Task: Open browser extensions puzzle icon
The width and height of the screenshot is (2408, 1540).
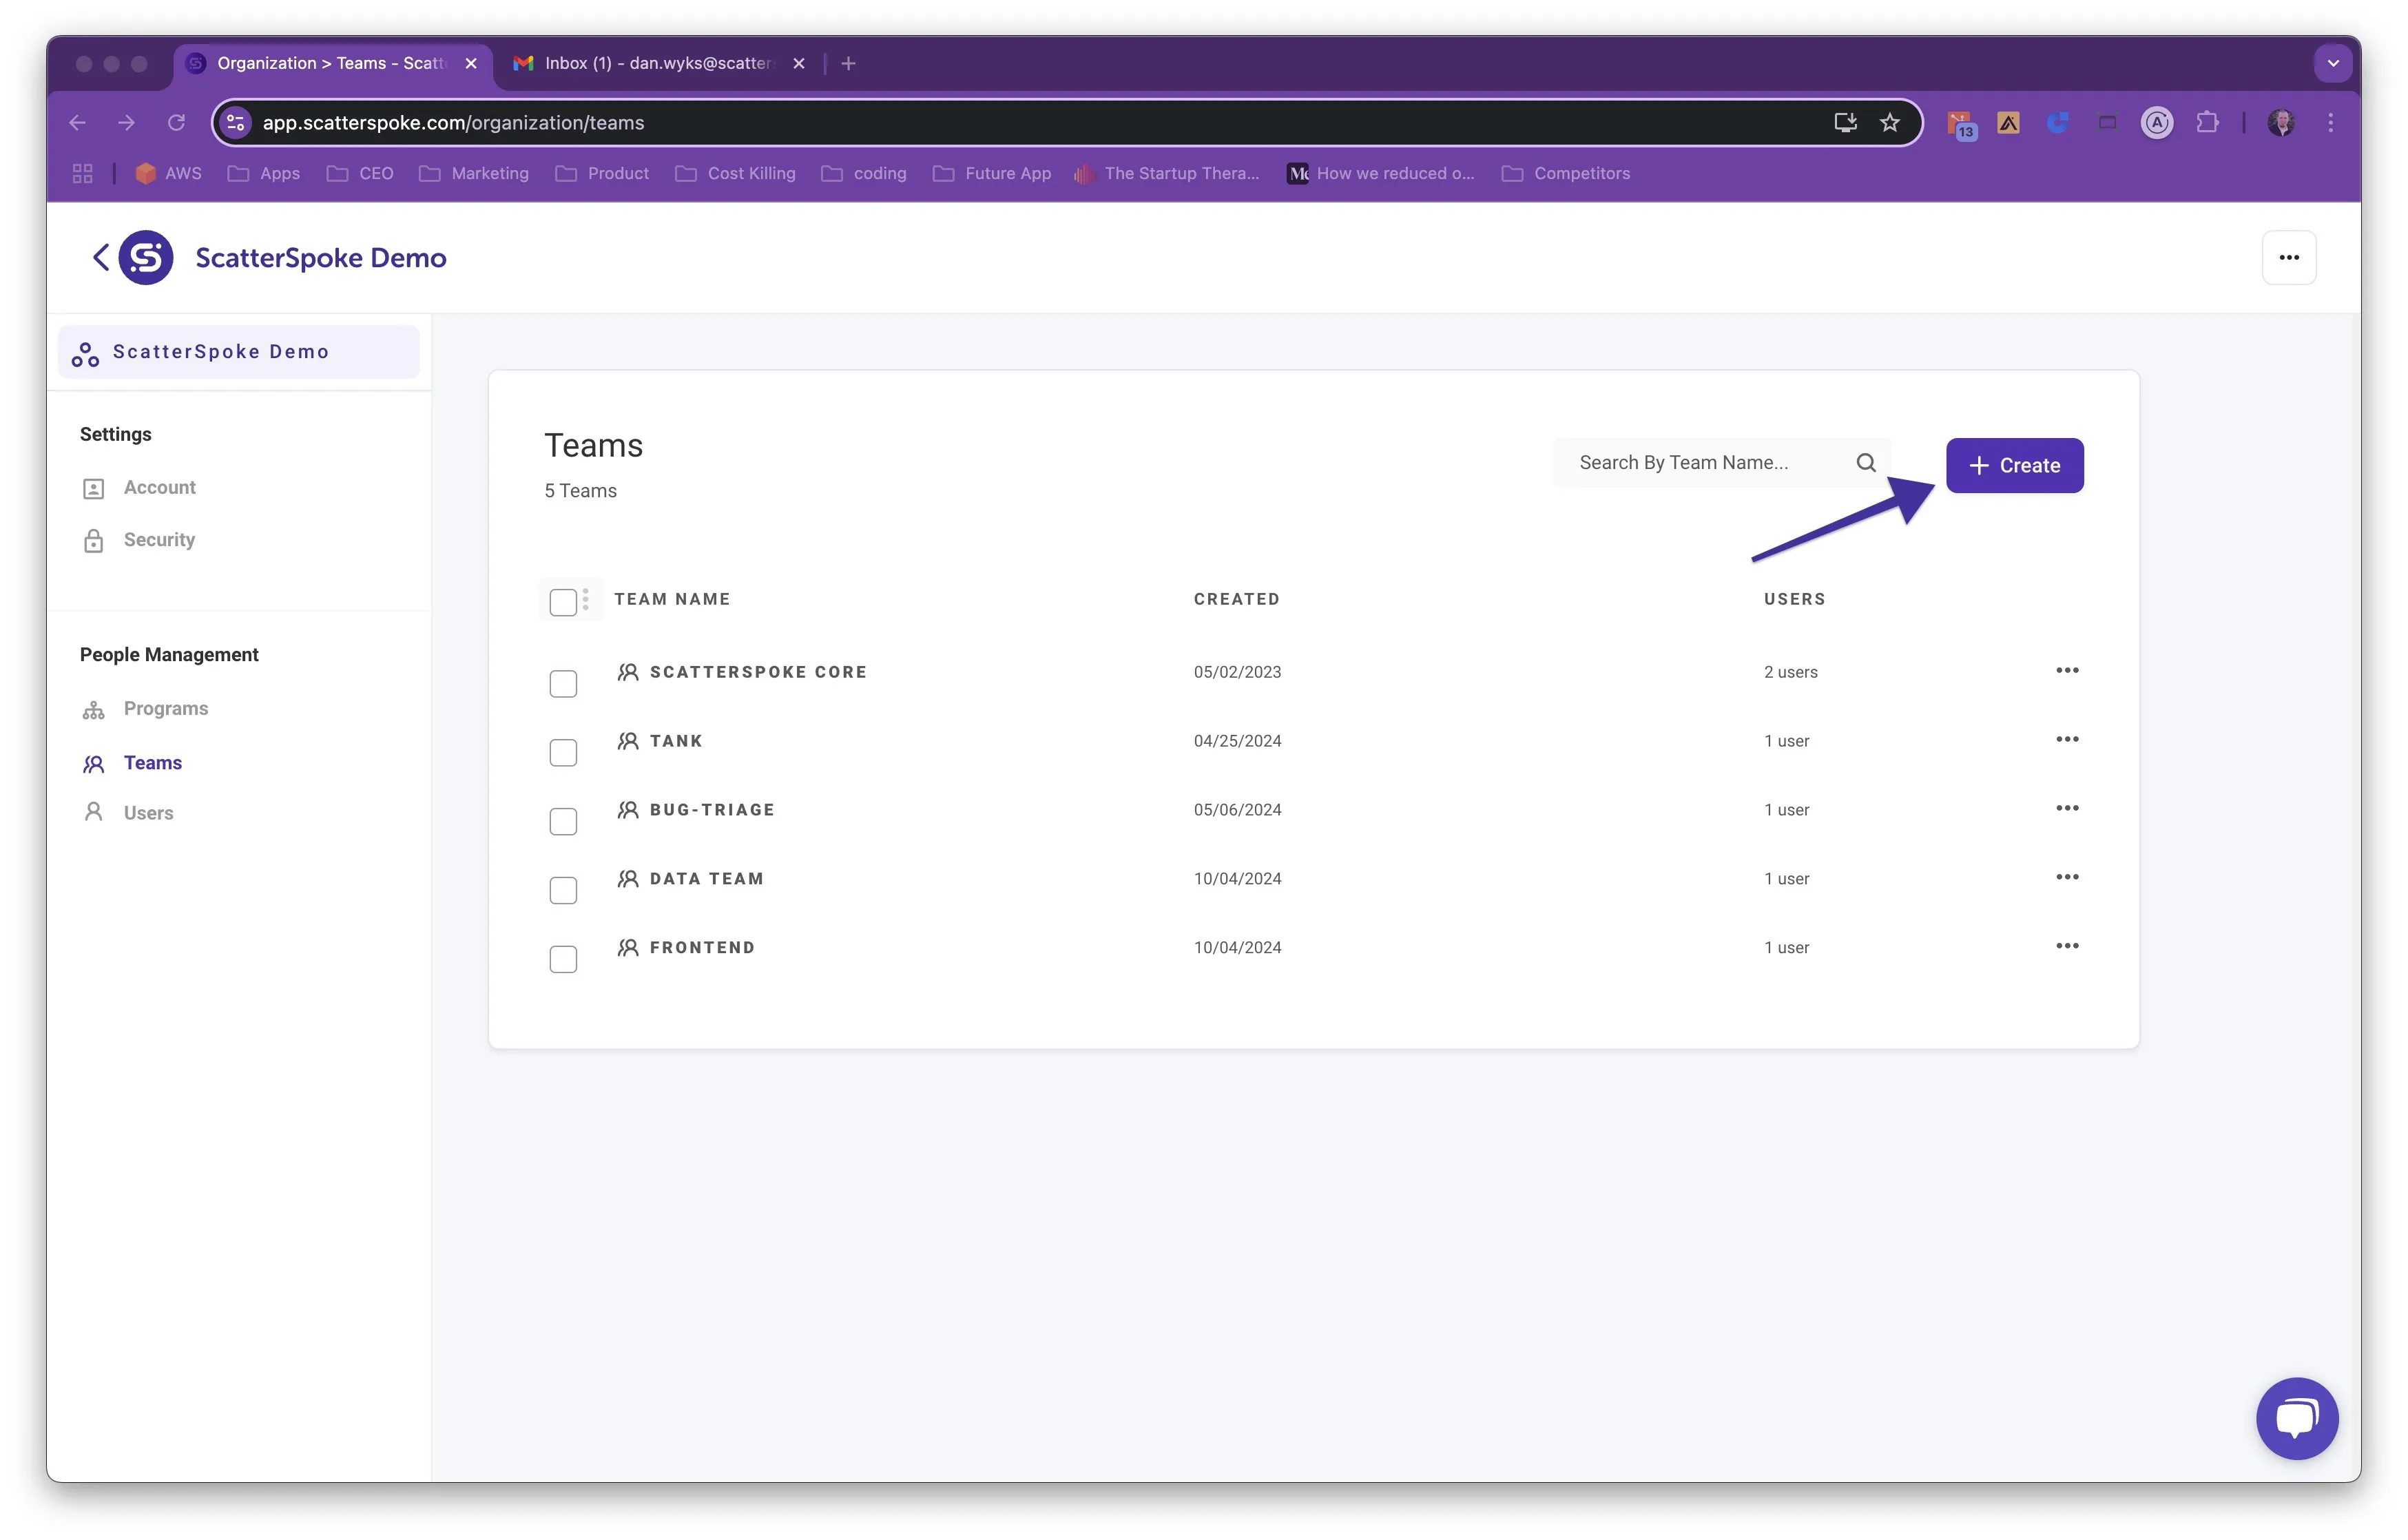Action: tap(2207, 123)
